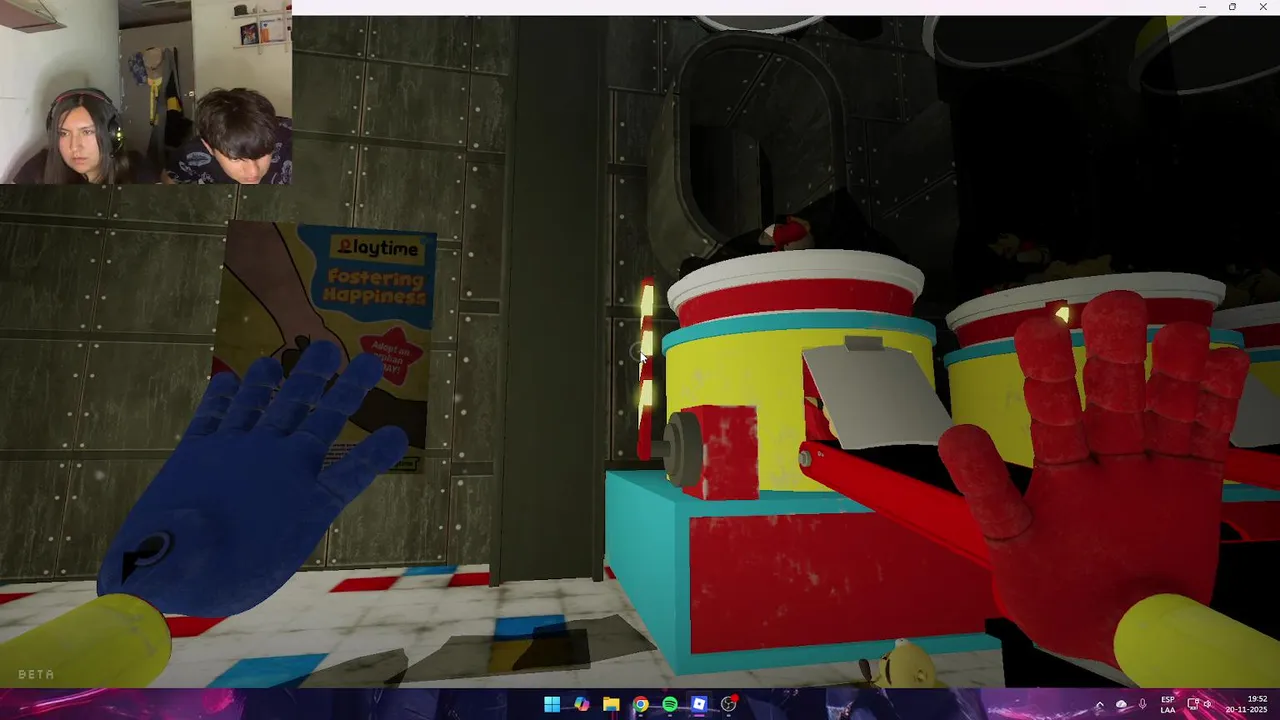Open Spotify from the taskbar

click(x=670, y=704)
